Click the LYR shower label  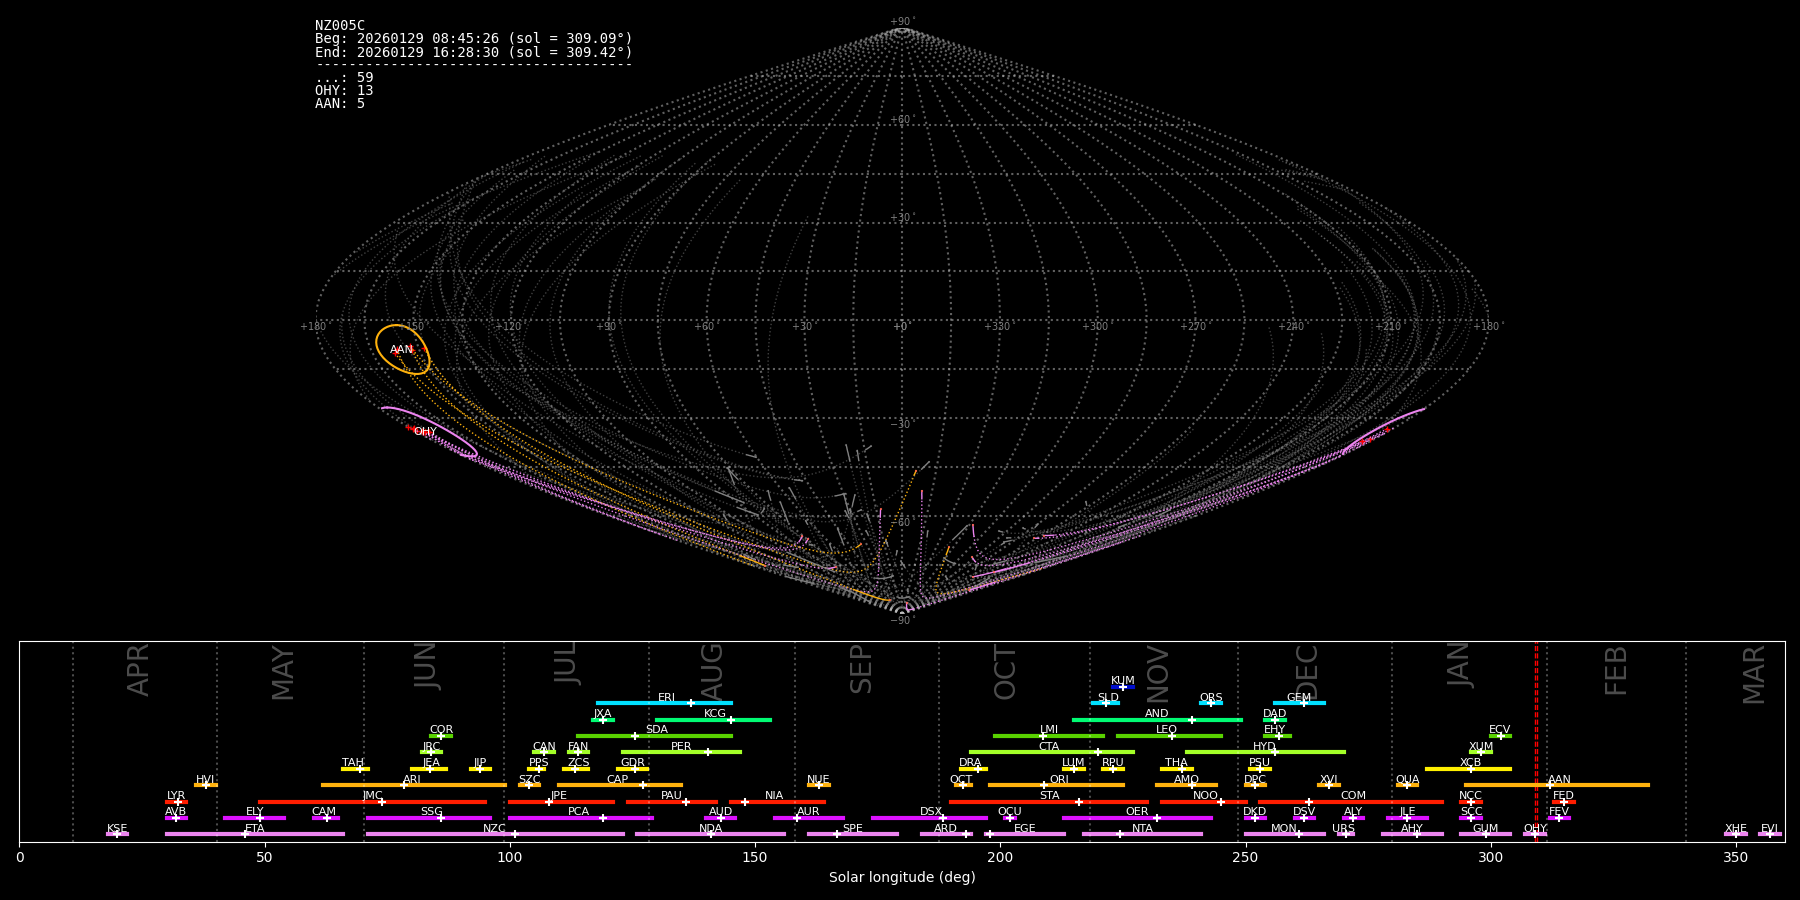click(x=176, y=796)
